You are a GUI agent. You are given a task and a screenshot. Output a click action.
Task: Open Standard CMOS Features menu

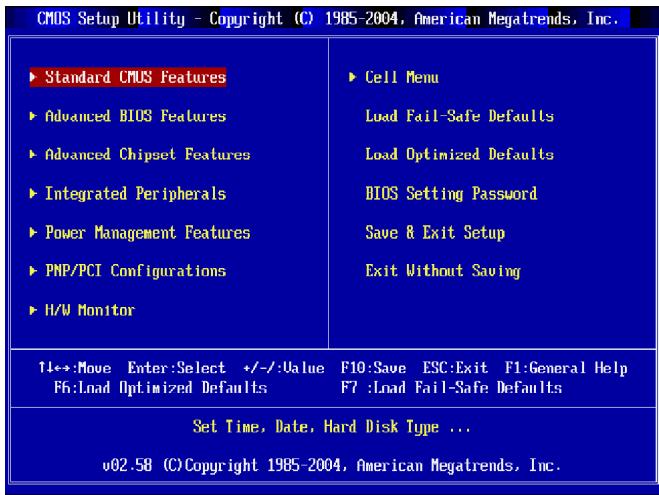[x=128, y=77]
